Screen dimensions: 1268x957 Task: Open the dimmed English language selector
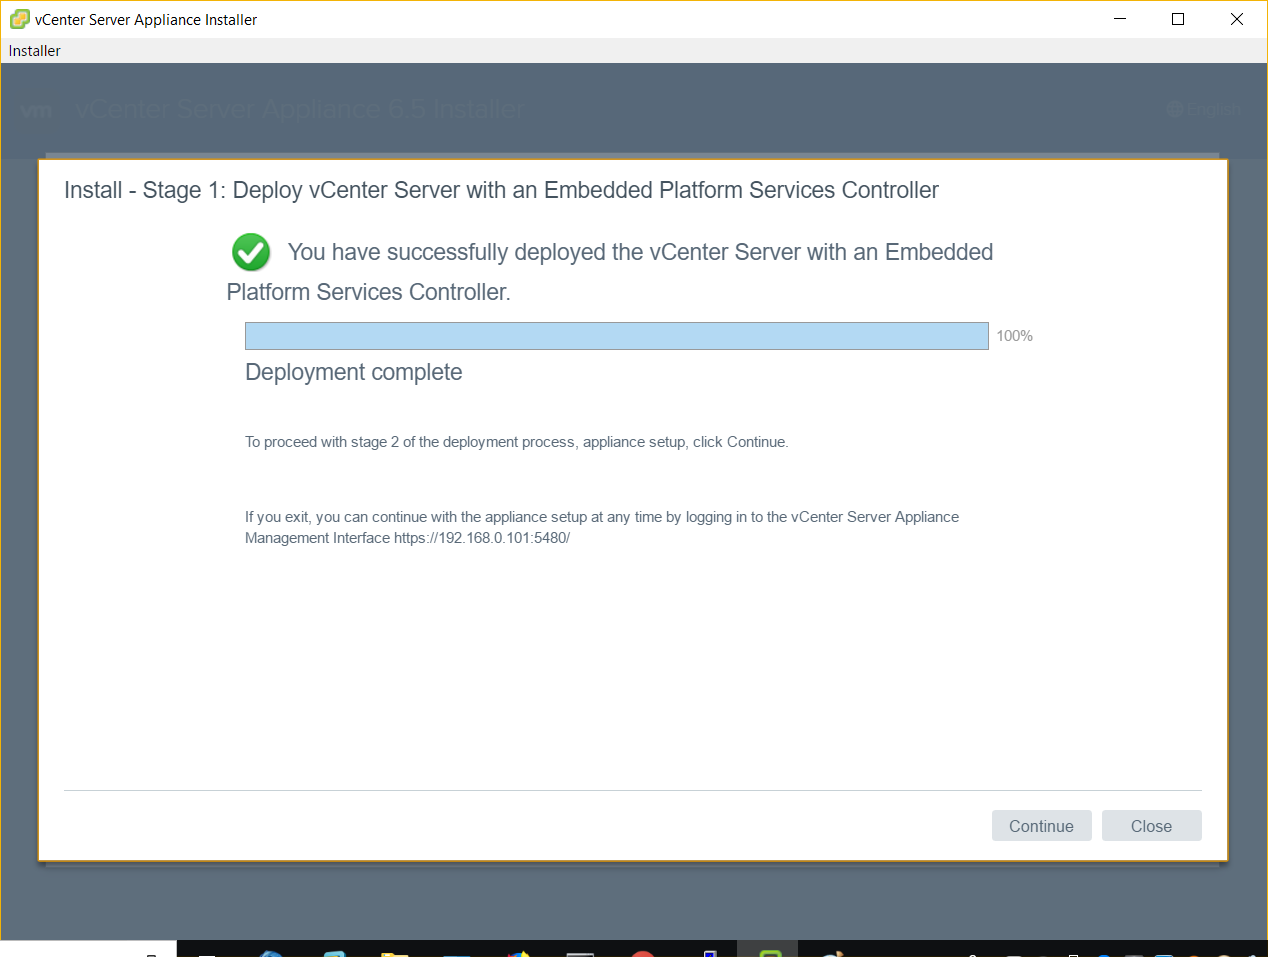tap(1204, 109)
